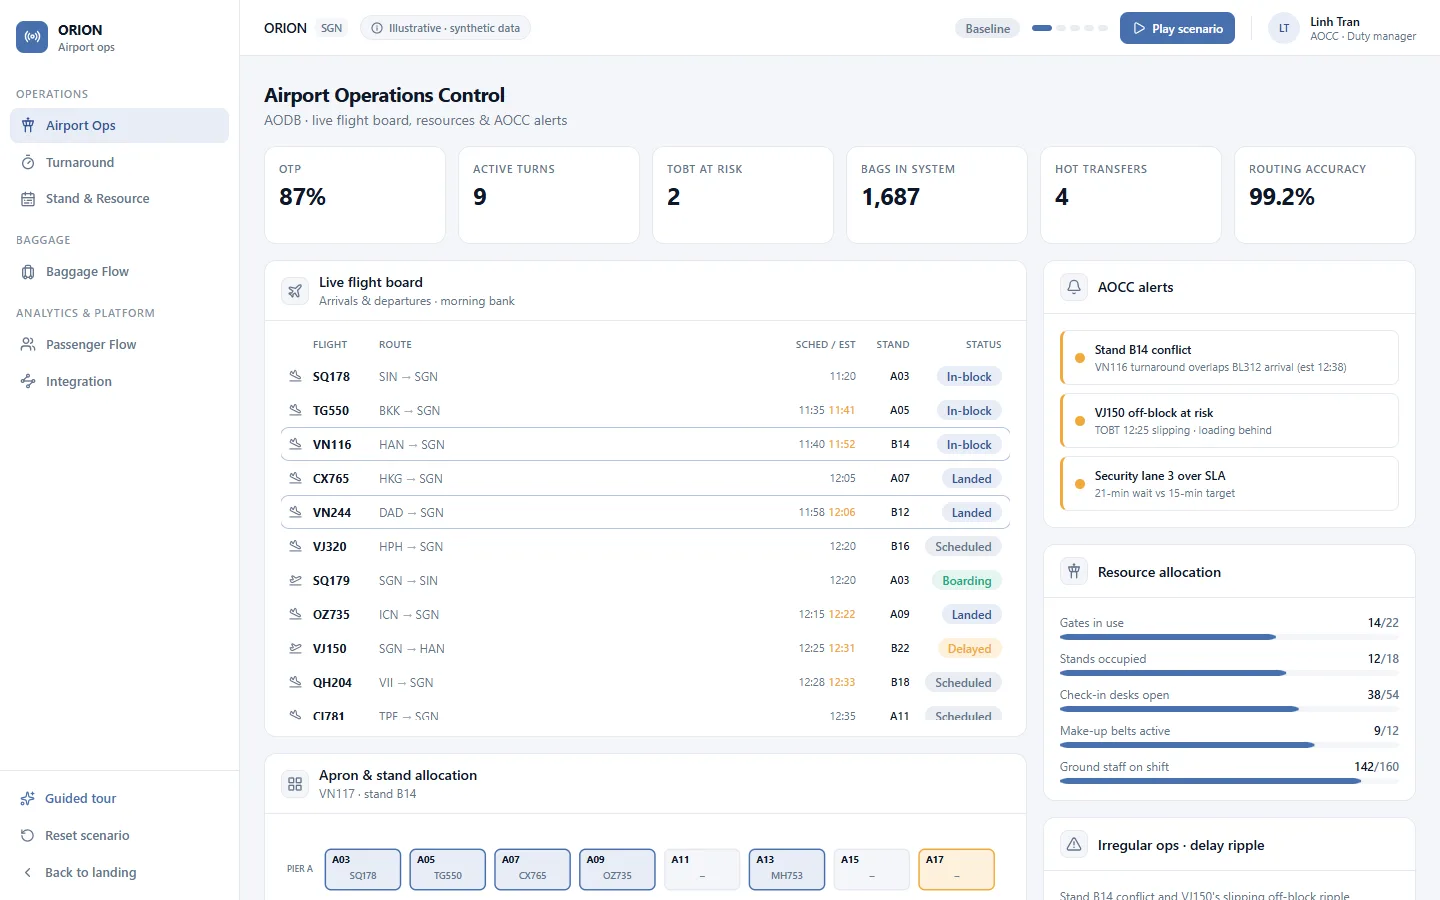1440x900 pixels.
Task: Click the SGN airport badge
Action: (x=332, y=28)
